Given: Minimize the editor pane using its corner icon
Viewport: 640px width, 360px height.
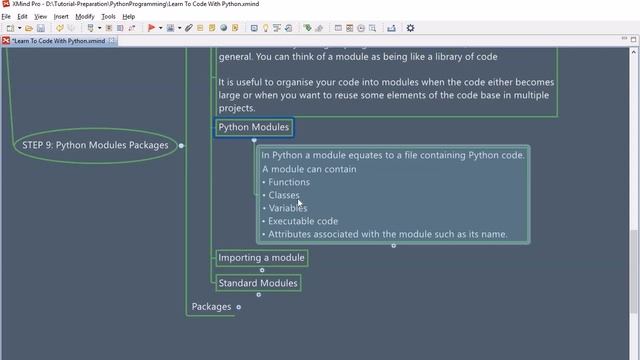Looking at the screenshot, I should tap(624, 39).
